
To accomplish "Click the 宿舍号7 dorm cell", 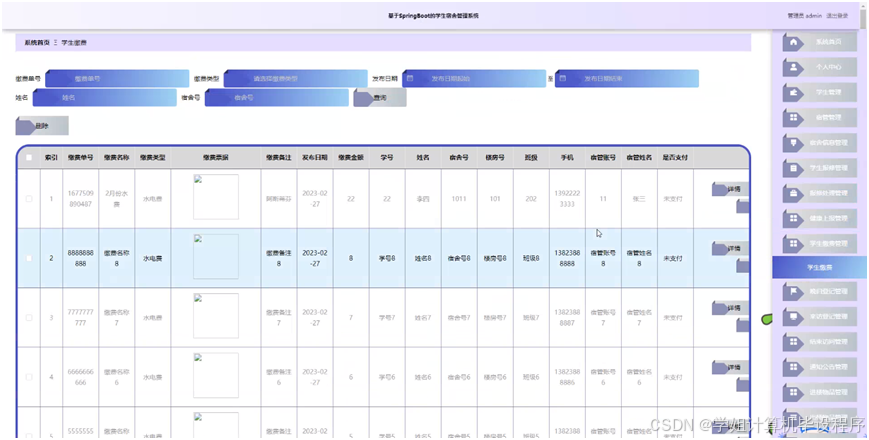I will (459, 318).
